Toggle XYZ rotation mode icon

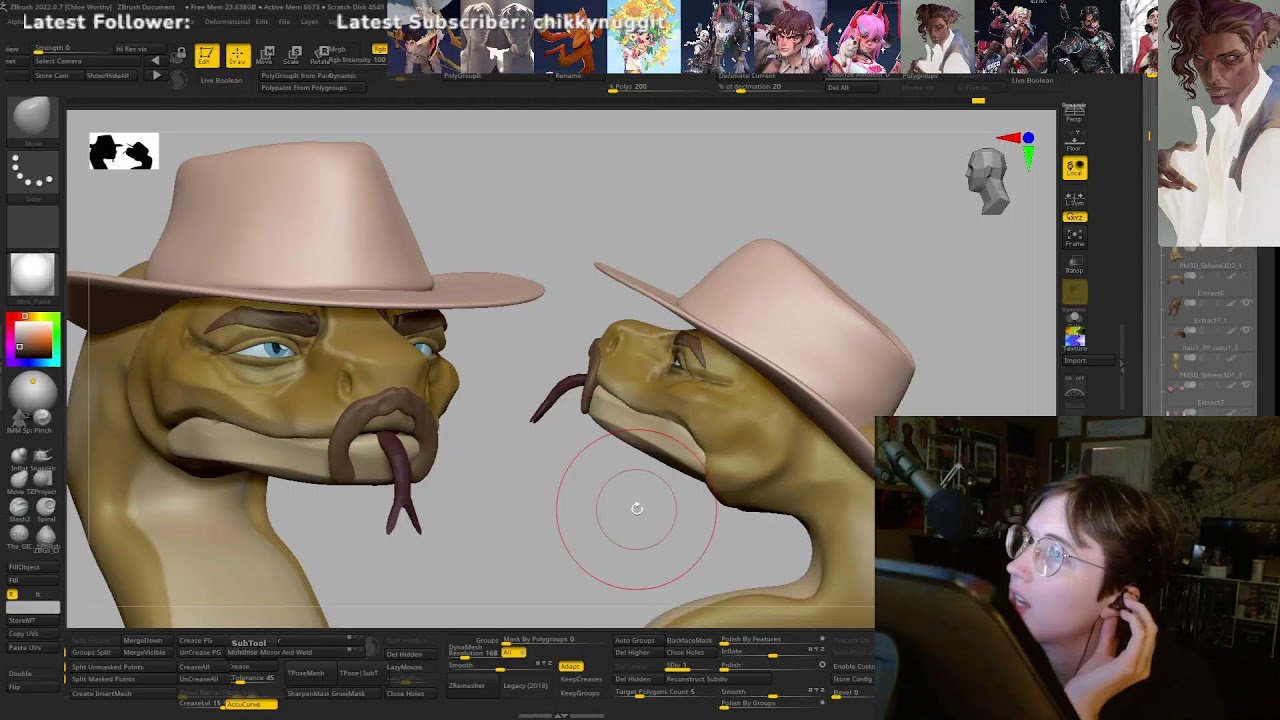pyautogui.click(x=1075, y=217)
